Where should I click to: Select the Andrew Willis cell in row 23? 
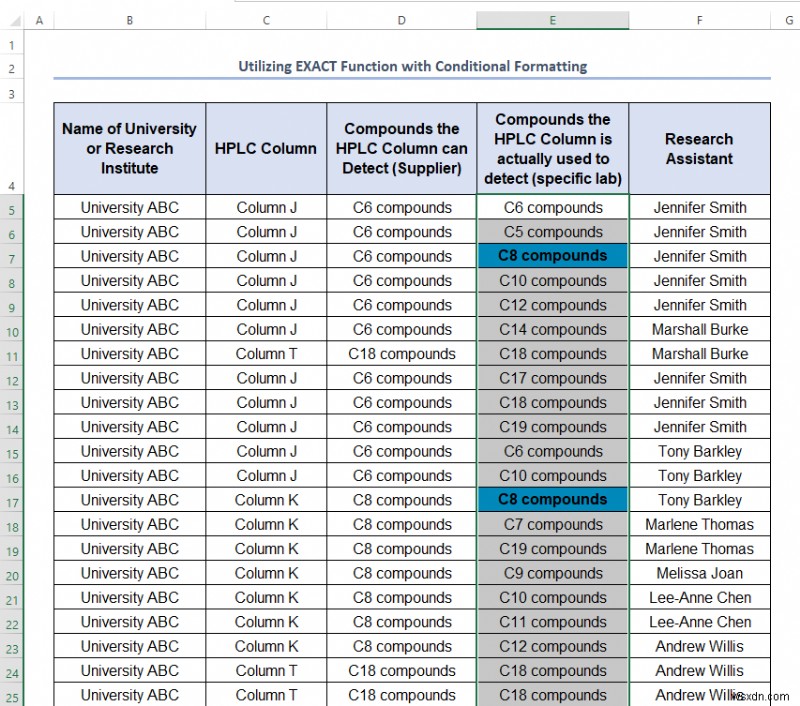pyautogui.click(x=699, y=645)
